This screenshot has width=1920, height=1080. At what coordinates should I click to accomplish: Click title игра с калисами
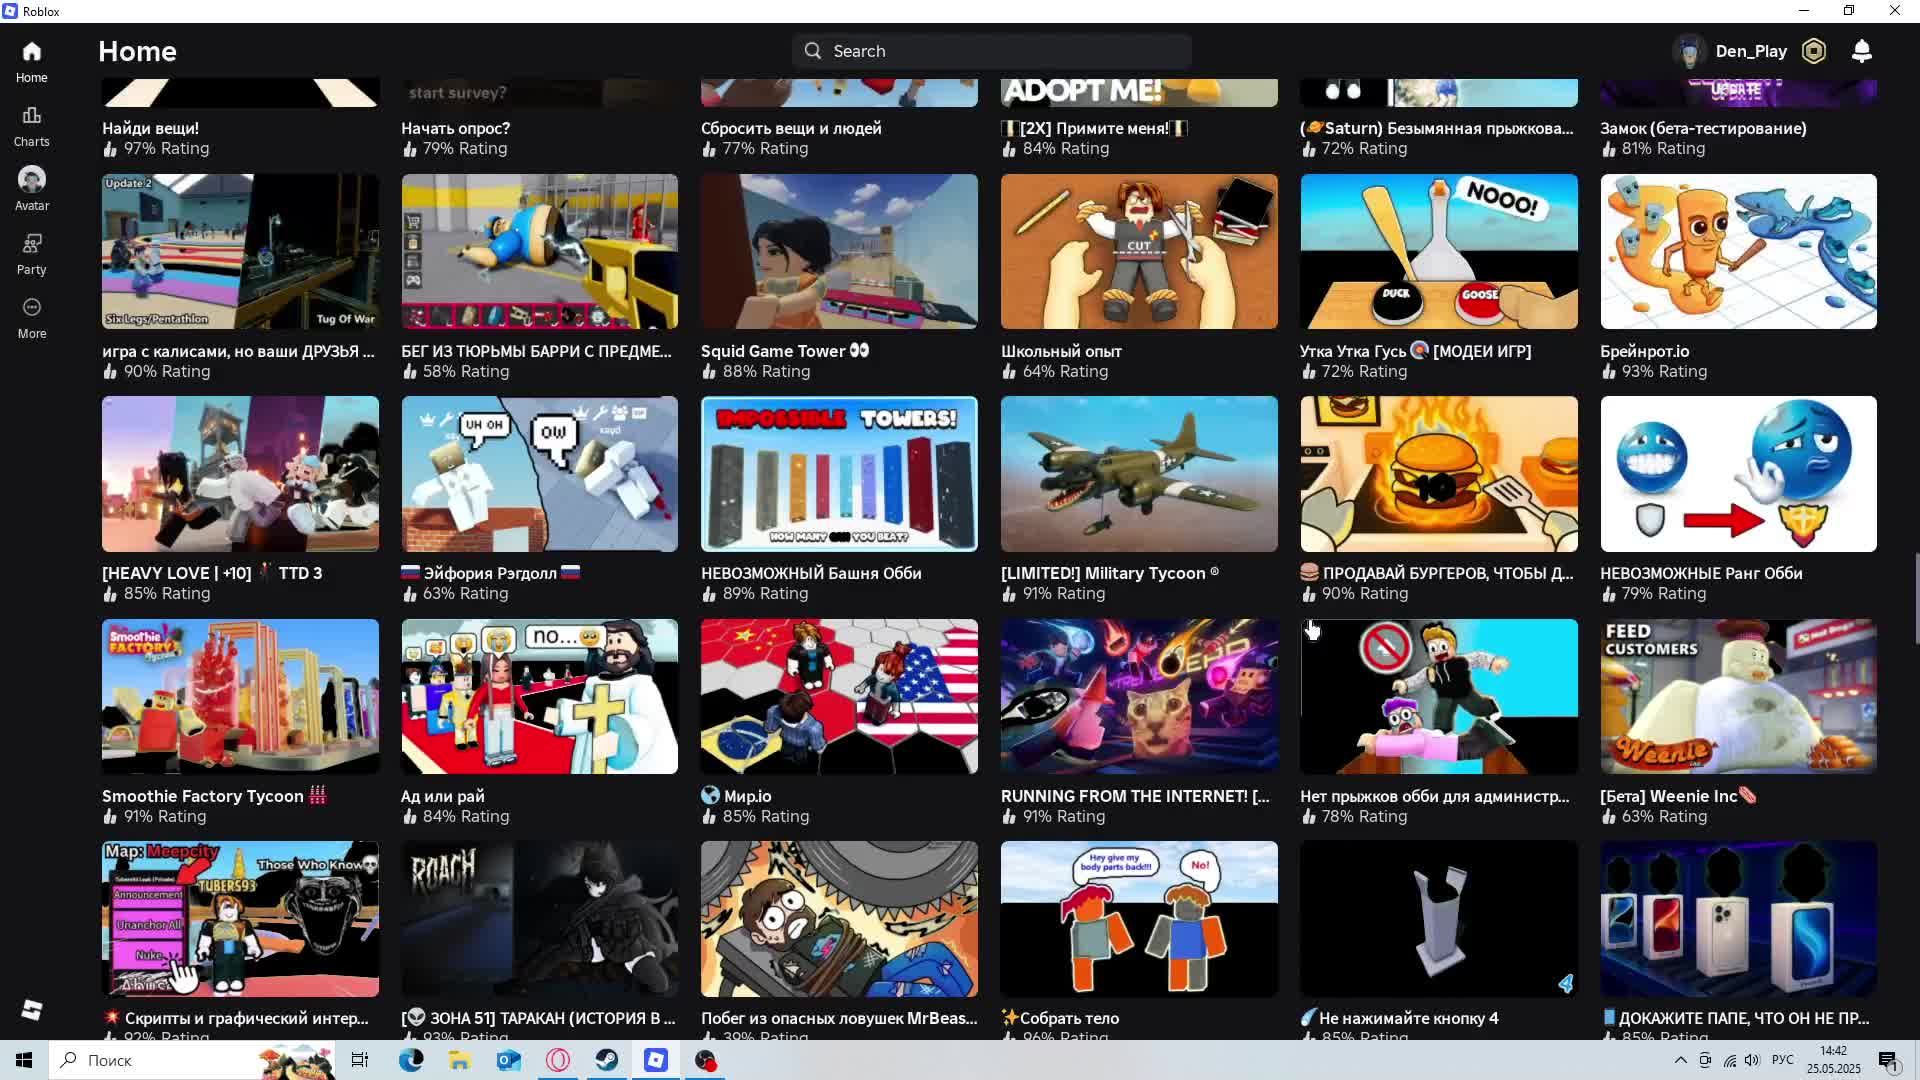pos(238,351)
